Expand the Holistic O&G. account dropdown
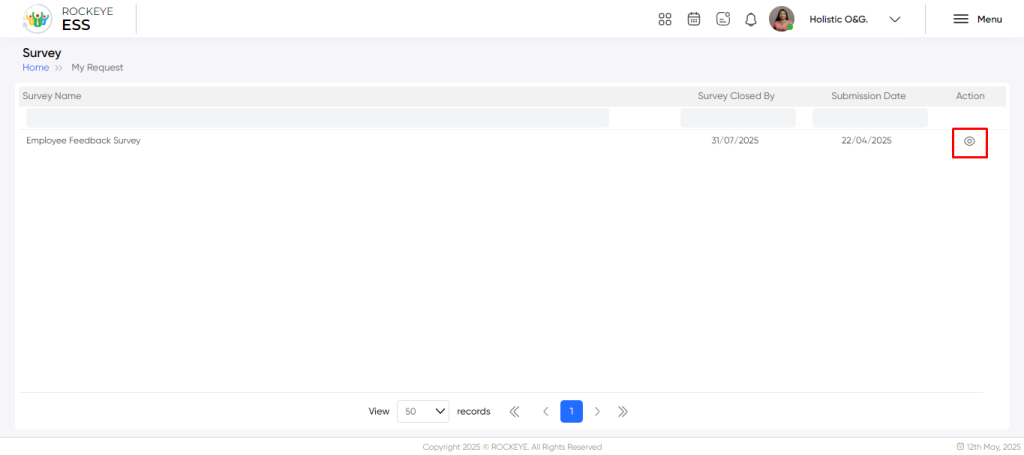 895,20
